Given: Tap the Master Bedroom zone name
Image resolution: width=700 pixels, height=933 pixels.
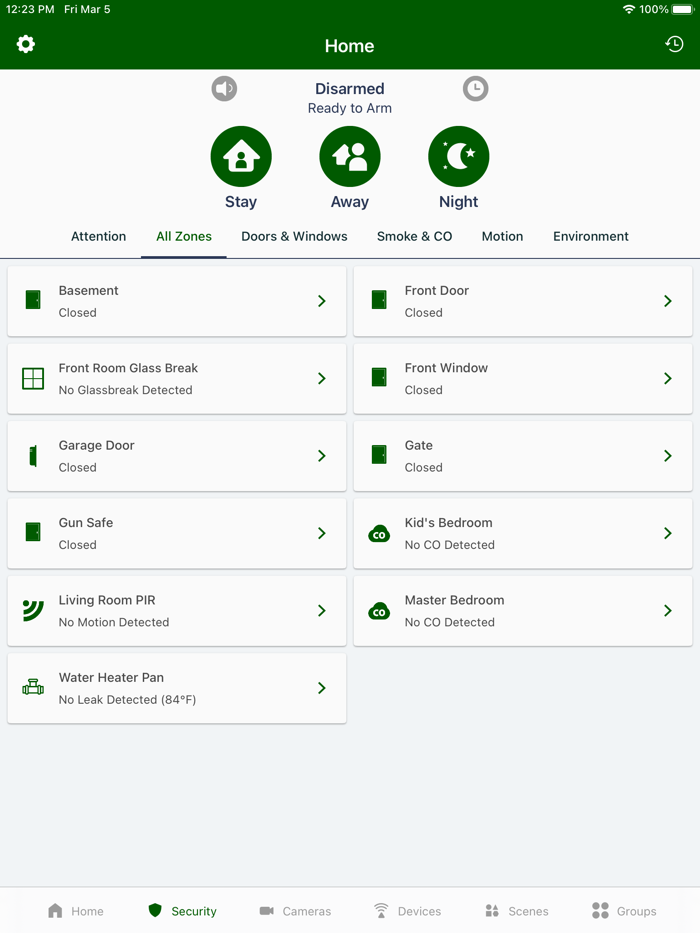Looking at the screenshot, I should (454, 600).
